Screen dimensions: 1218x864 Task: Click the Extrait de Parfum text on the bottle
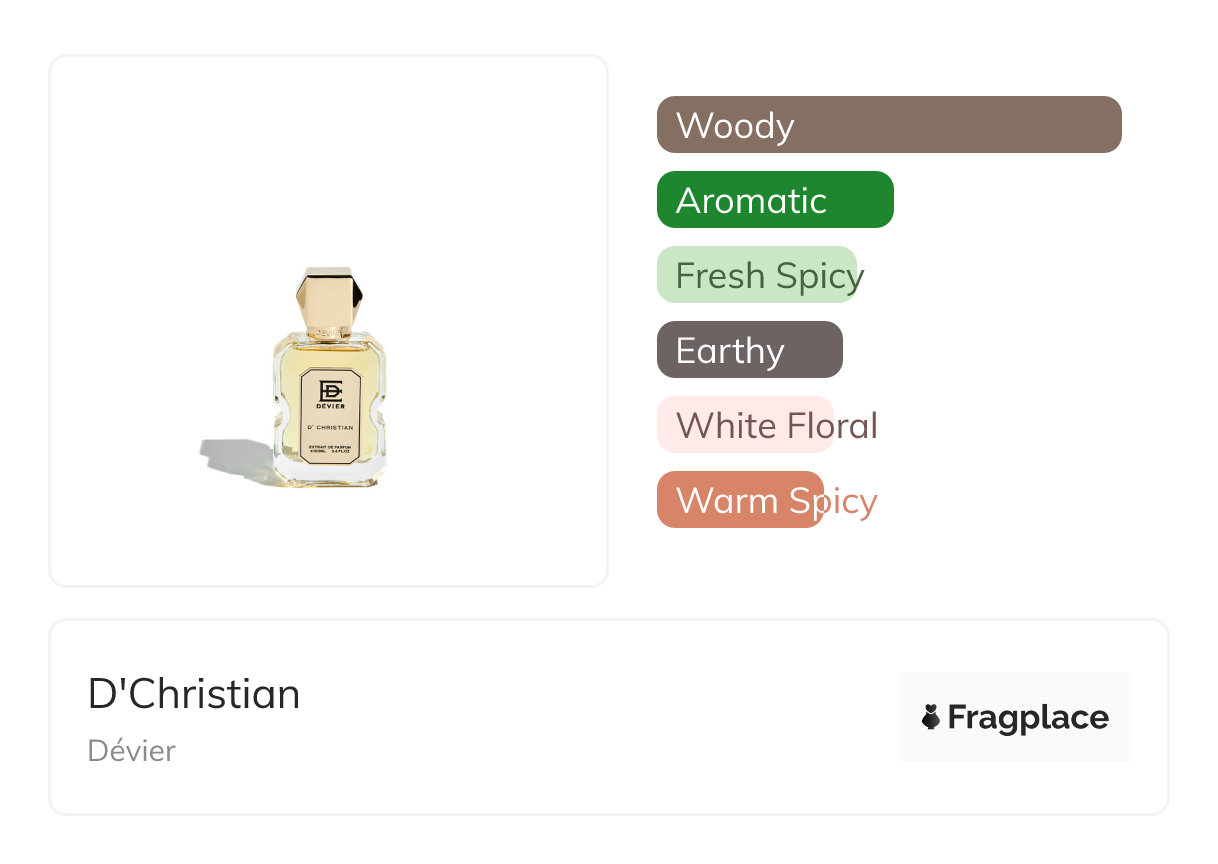coord(330,447)
